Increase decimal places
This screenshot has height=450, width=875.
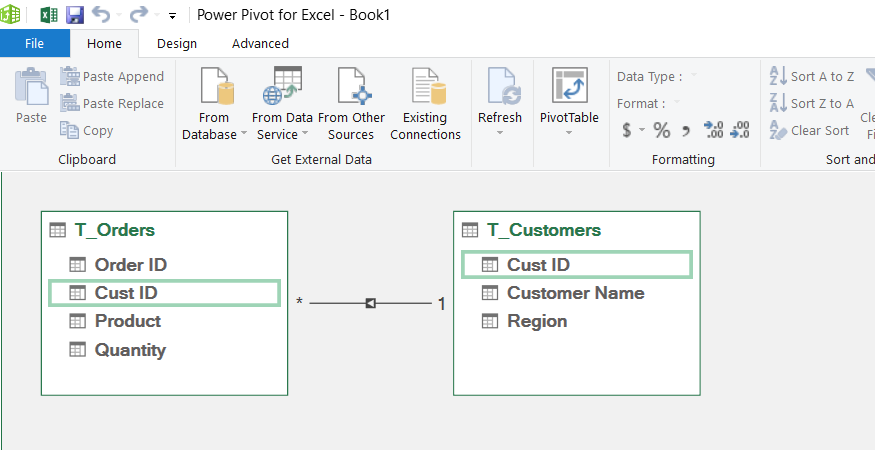click(x=714, y=130)
